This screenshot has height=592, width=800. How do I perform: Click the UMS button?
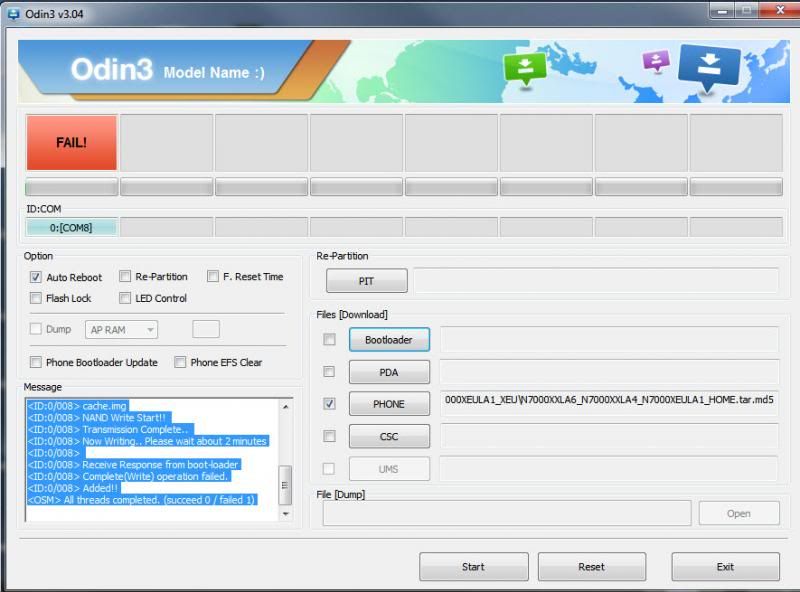(389, 468)
